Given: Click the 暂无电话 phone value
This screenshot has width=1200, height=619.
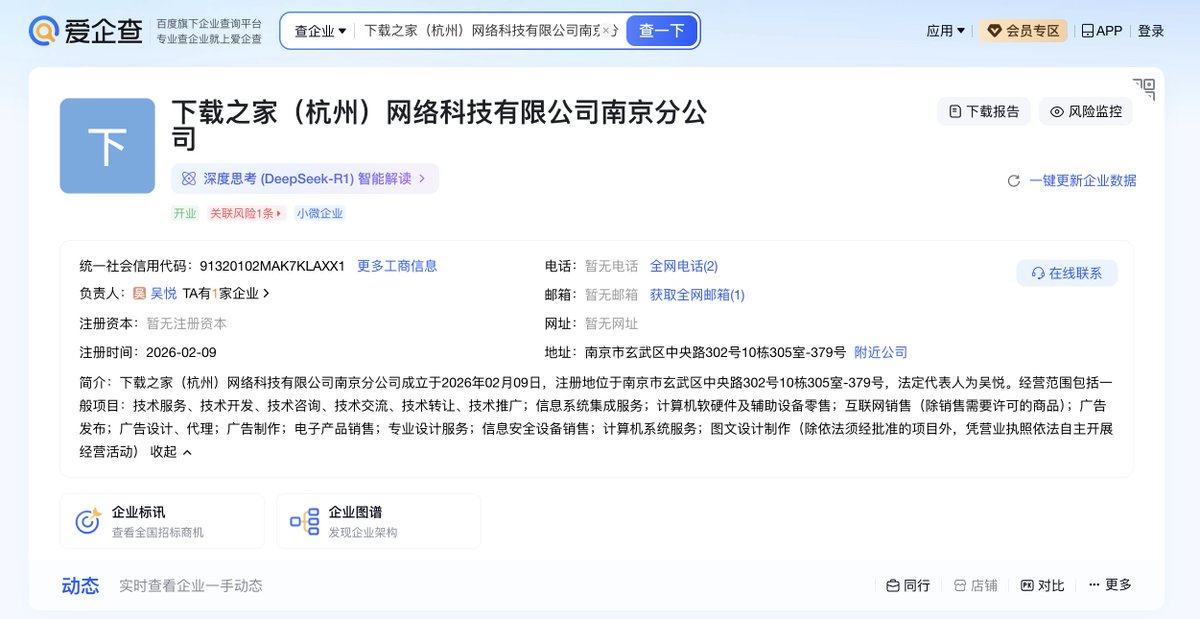Looking at the screenshot, I should (611, 266).
